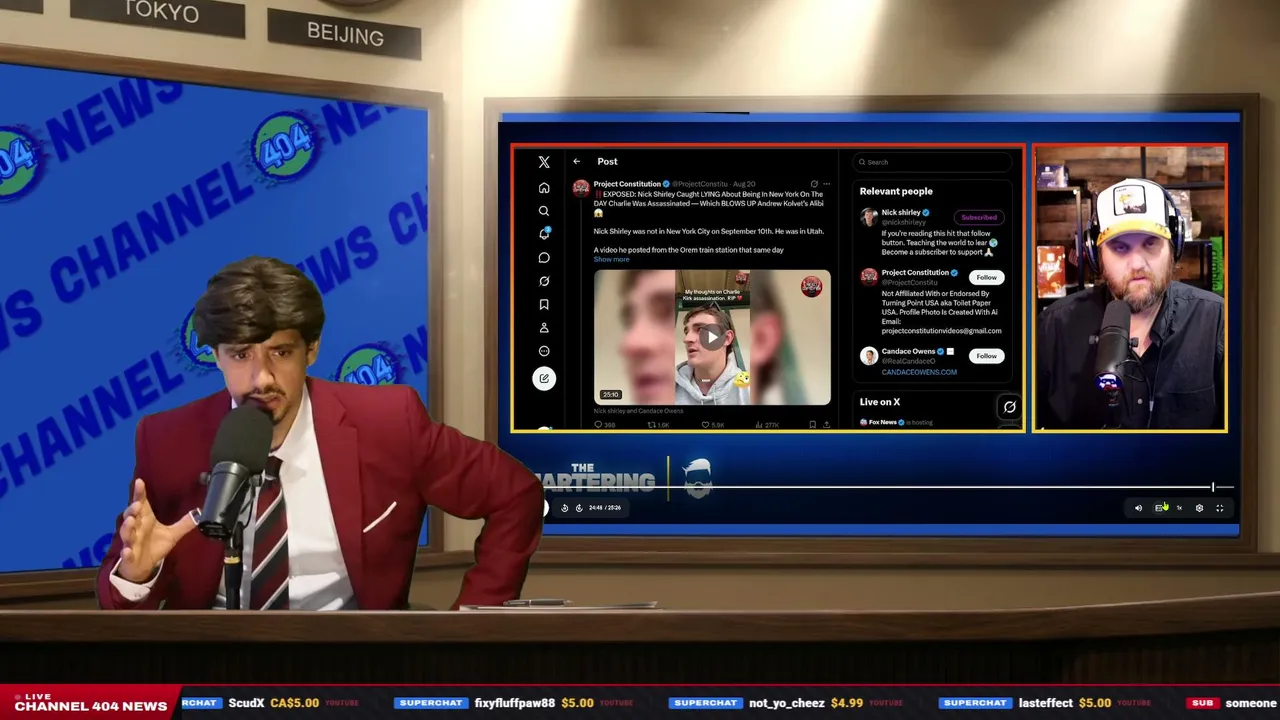Seek on the video progress bar
1280x720 pixels.
(x=890, y=487)
